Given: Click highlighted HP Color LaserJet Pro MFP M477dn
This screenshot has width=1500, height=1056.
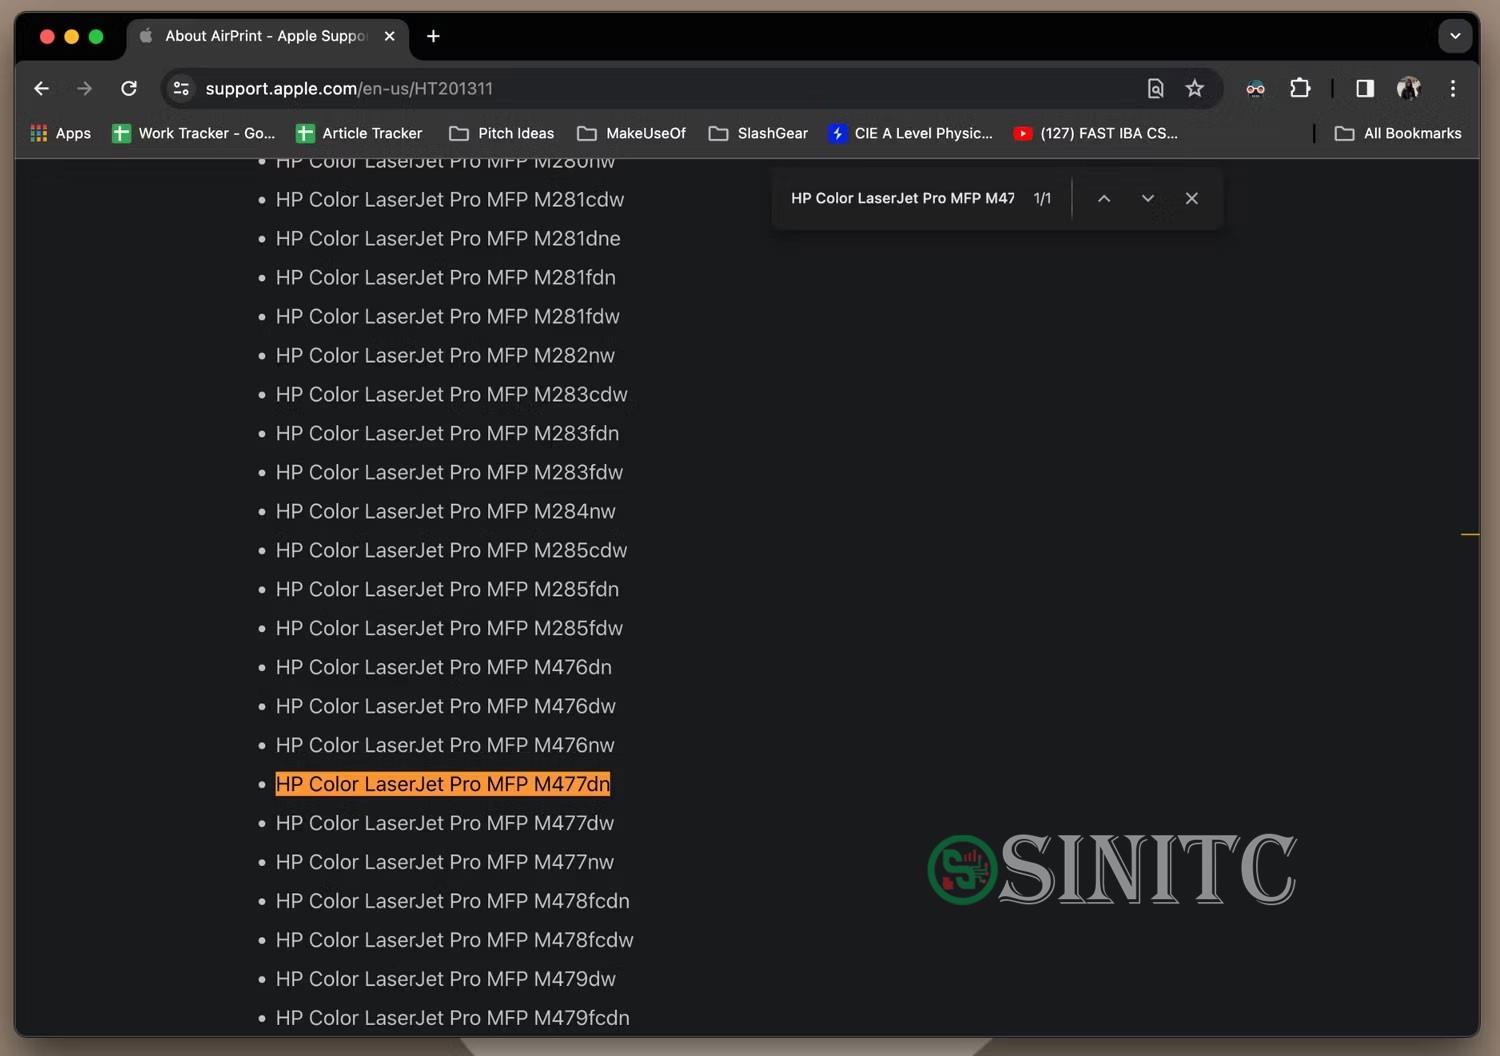Looking at the screenshot, I should [x=443, y=785].
